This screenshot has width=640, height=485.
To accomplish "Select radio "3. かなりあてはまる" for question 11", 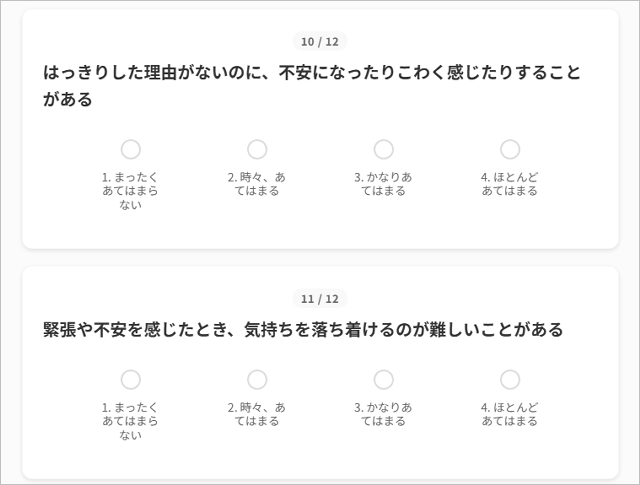I will 383,380.
